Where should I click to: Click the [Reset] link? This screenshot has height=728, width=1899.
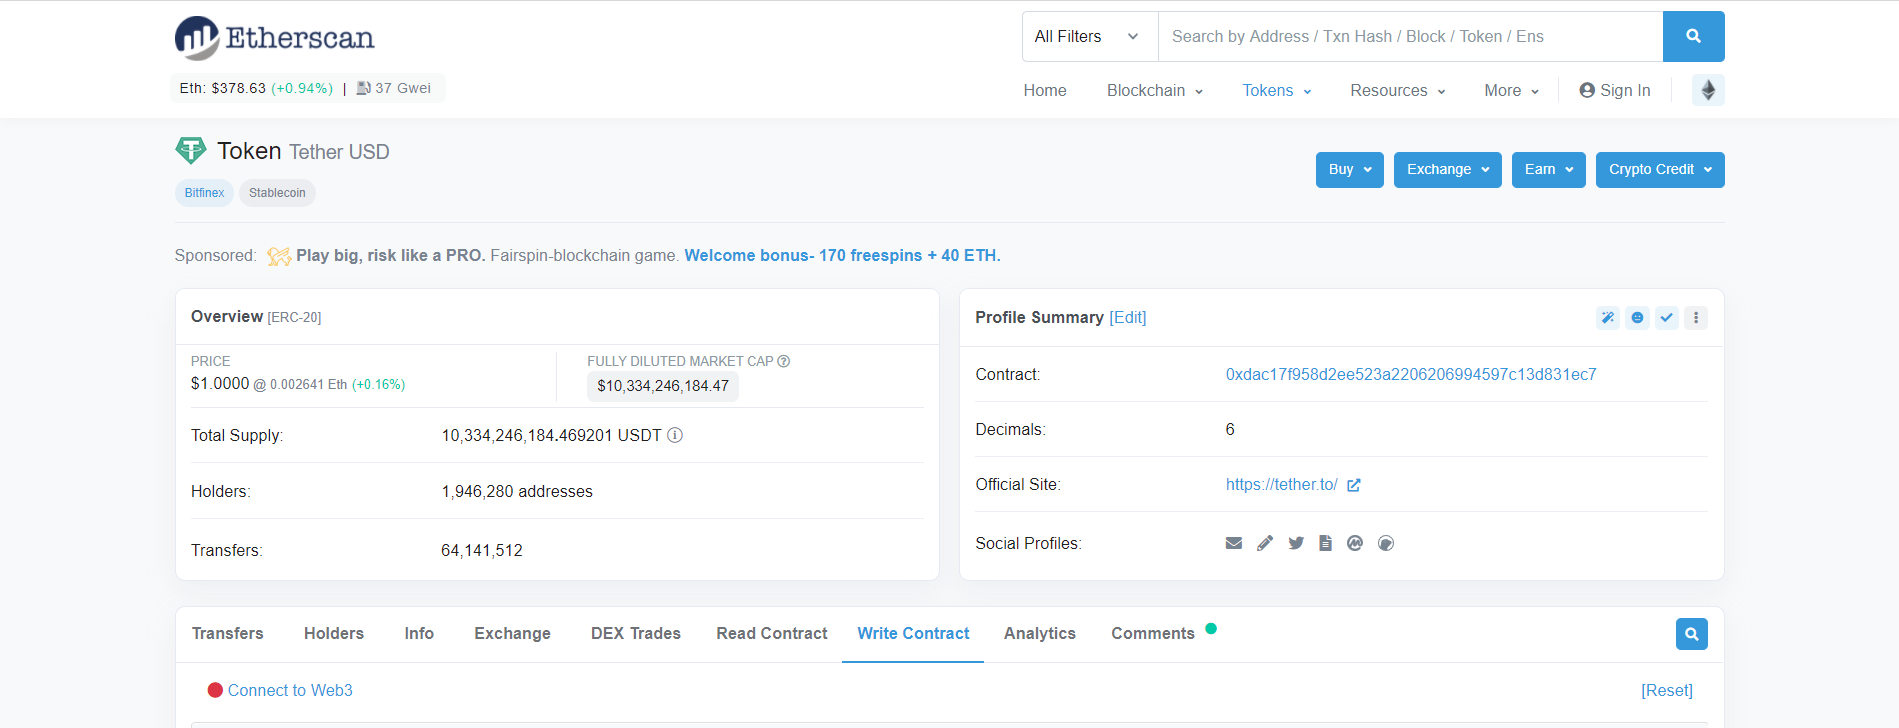(1667, 690)
